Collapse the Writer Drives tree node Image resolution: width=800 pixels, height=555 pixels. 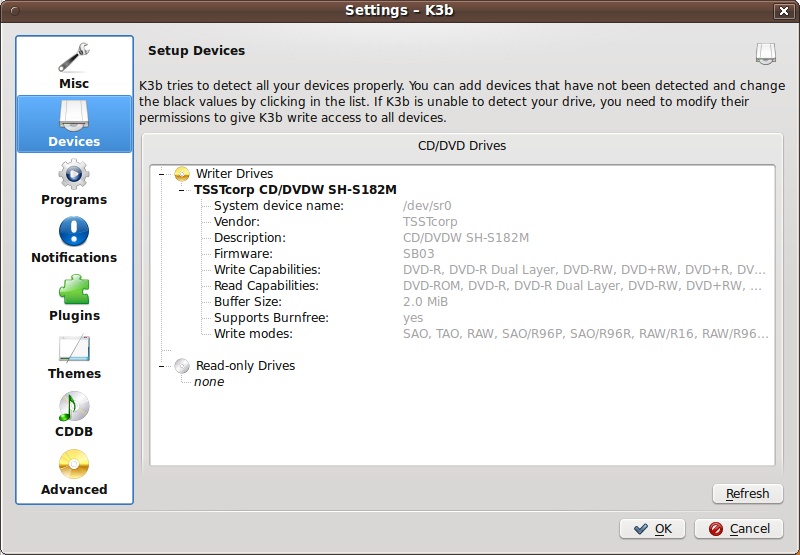tap(161, 174)
